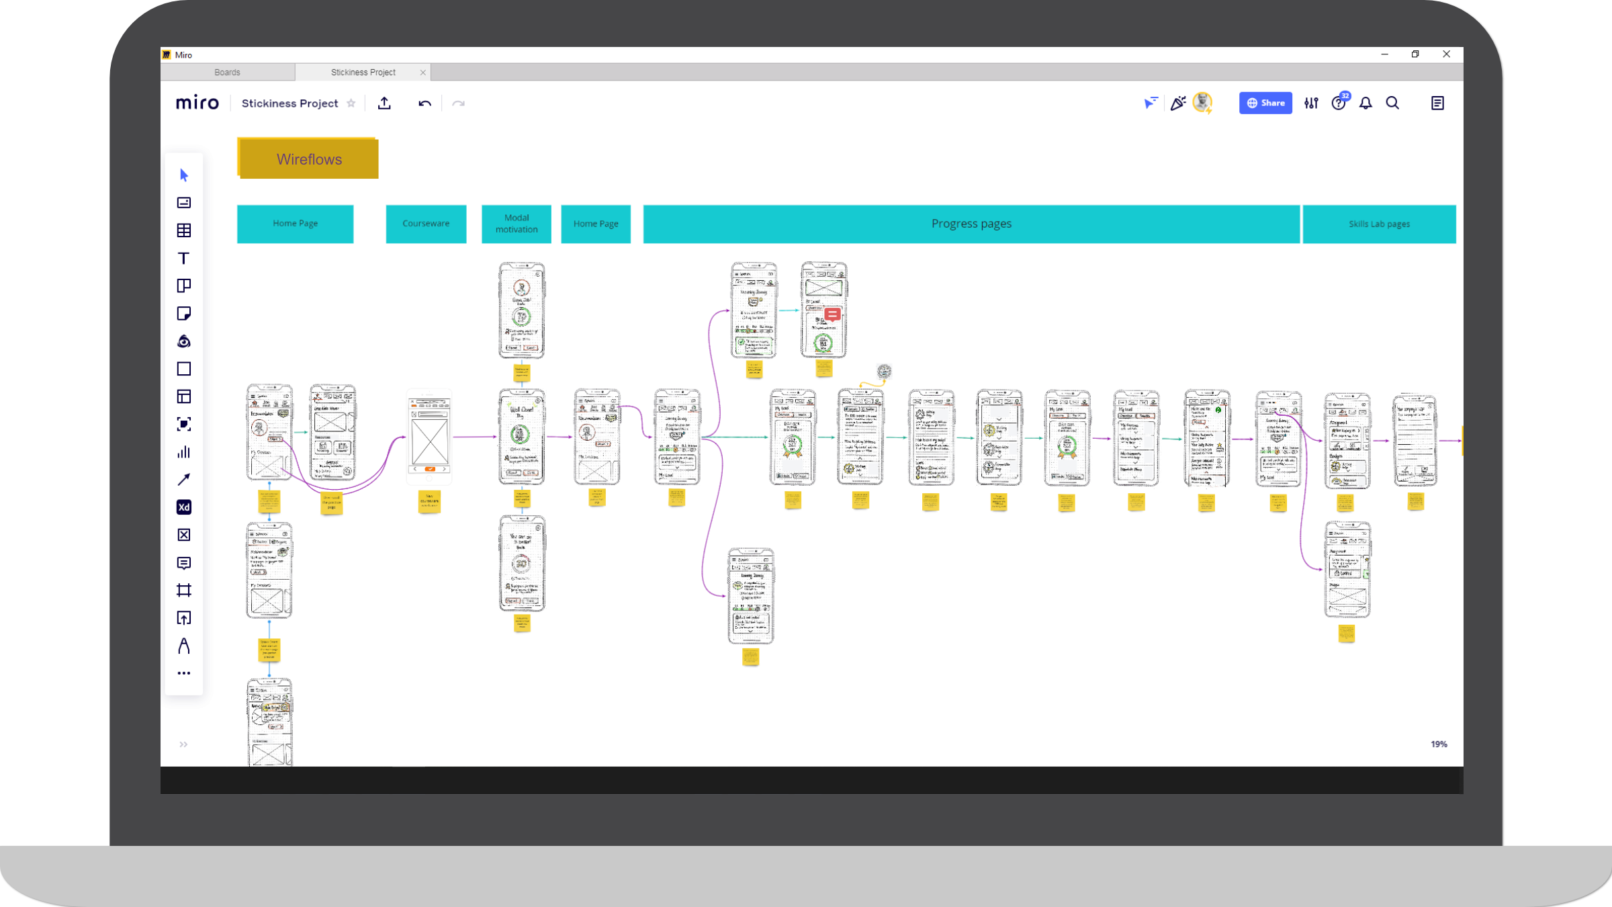Select the cursor/select tool
1612x907 pixels.
tap(184, 175)
